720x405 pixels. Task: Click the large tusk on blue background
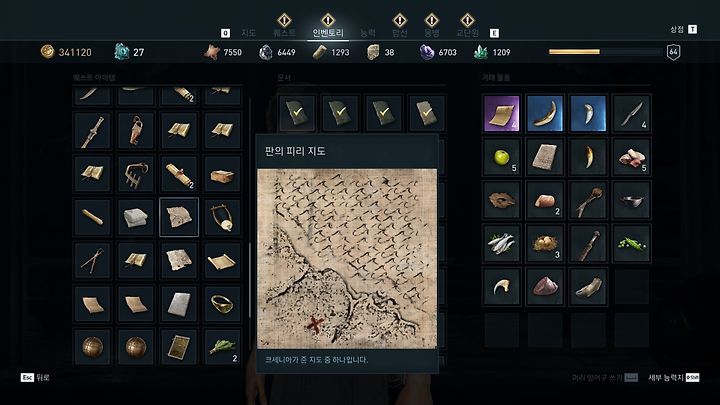tap(545, 113)
